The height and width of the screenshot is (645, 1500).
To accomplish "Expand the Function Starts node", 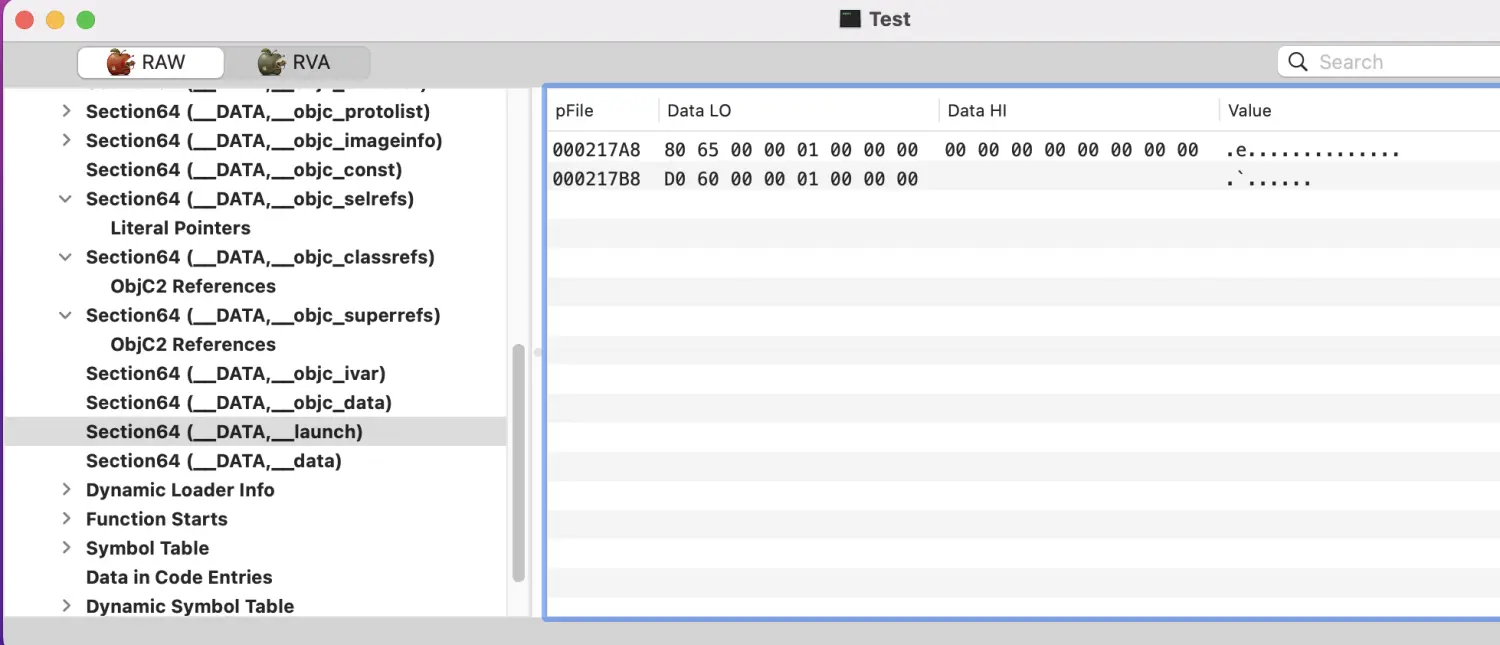I will coord(66,519).
